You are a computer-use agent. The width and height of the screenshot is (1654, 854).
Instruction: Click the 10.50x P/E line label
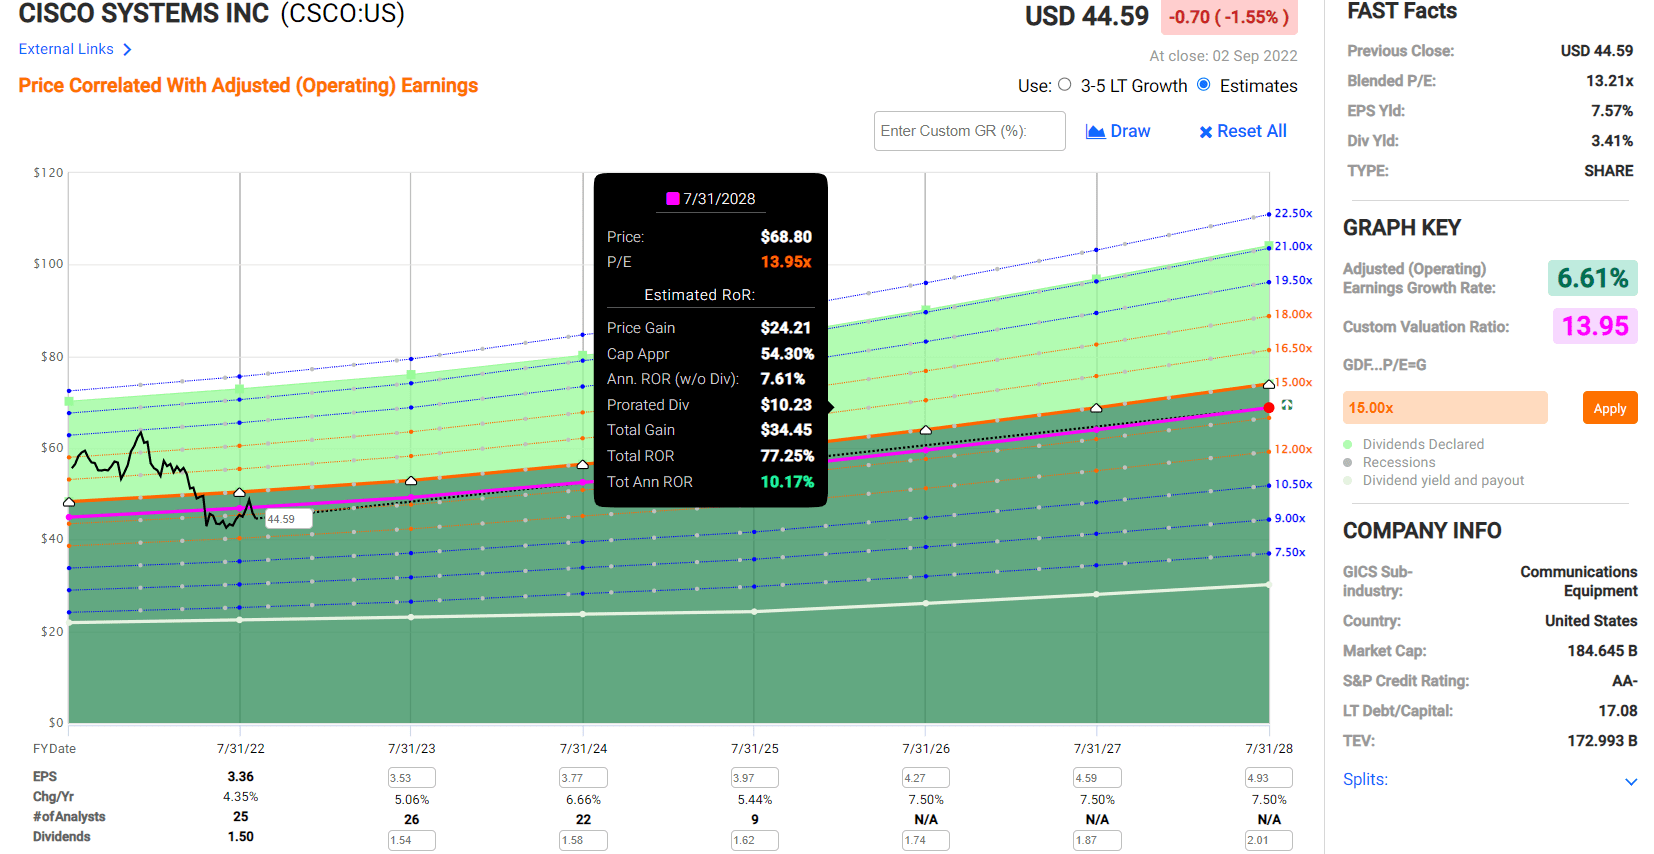pos(1293,484)
